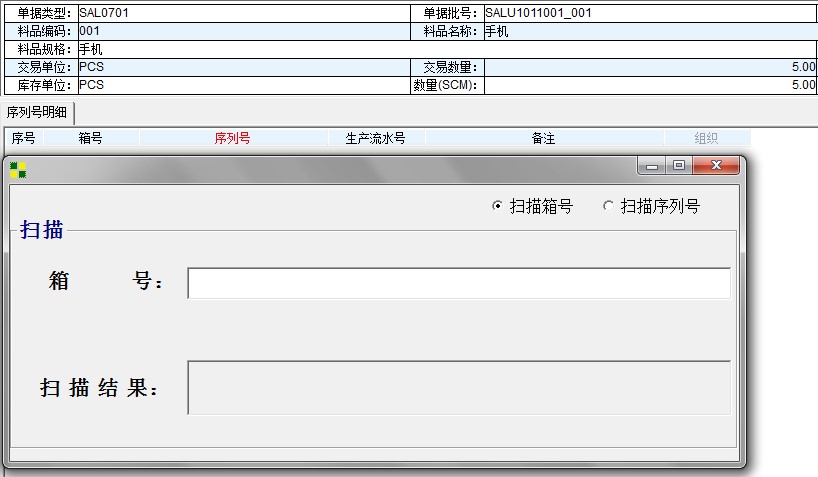This screenshot has height=477, width=818.
Task: Click the 扫描结果 result field
Action: click(458, 387)
